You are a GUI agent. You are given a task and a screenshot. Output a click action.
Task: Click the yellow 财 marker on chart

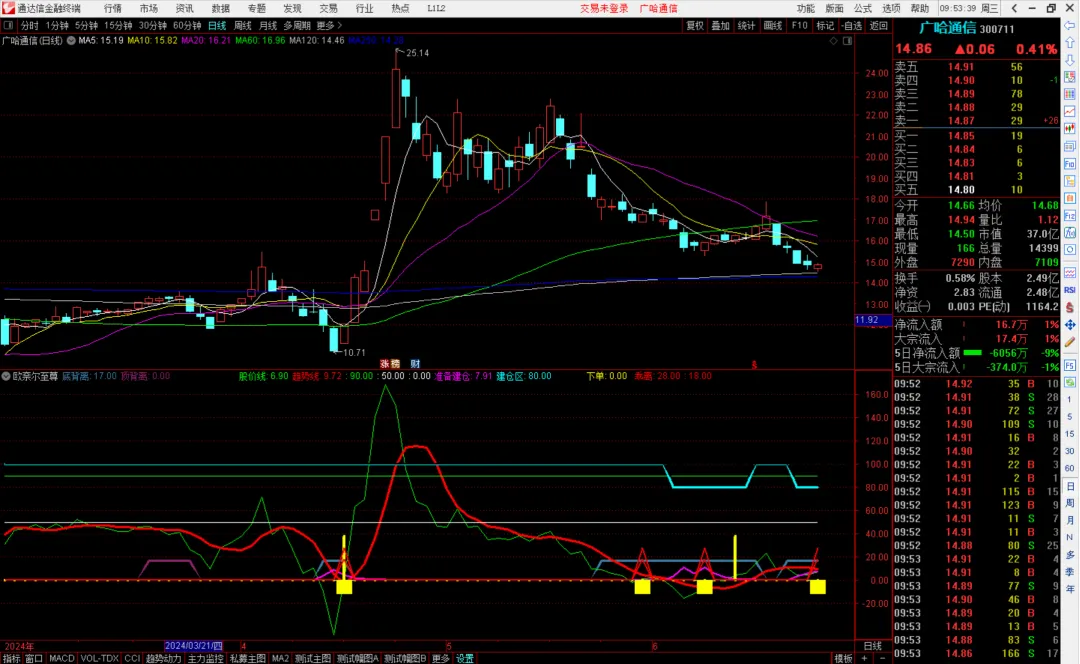point(415,364)
